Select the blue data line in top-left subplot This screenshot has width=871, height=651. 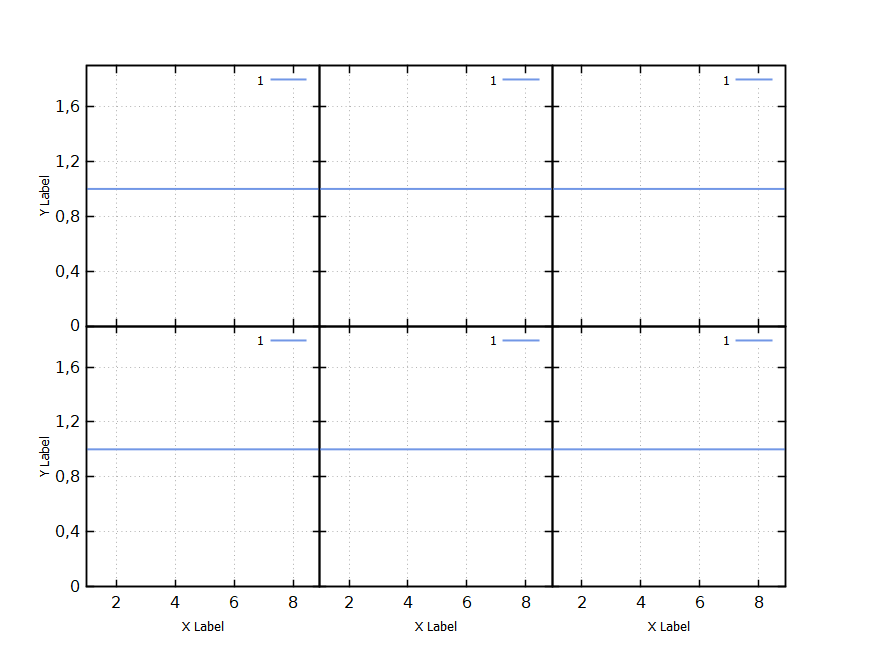[203, 189]
